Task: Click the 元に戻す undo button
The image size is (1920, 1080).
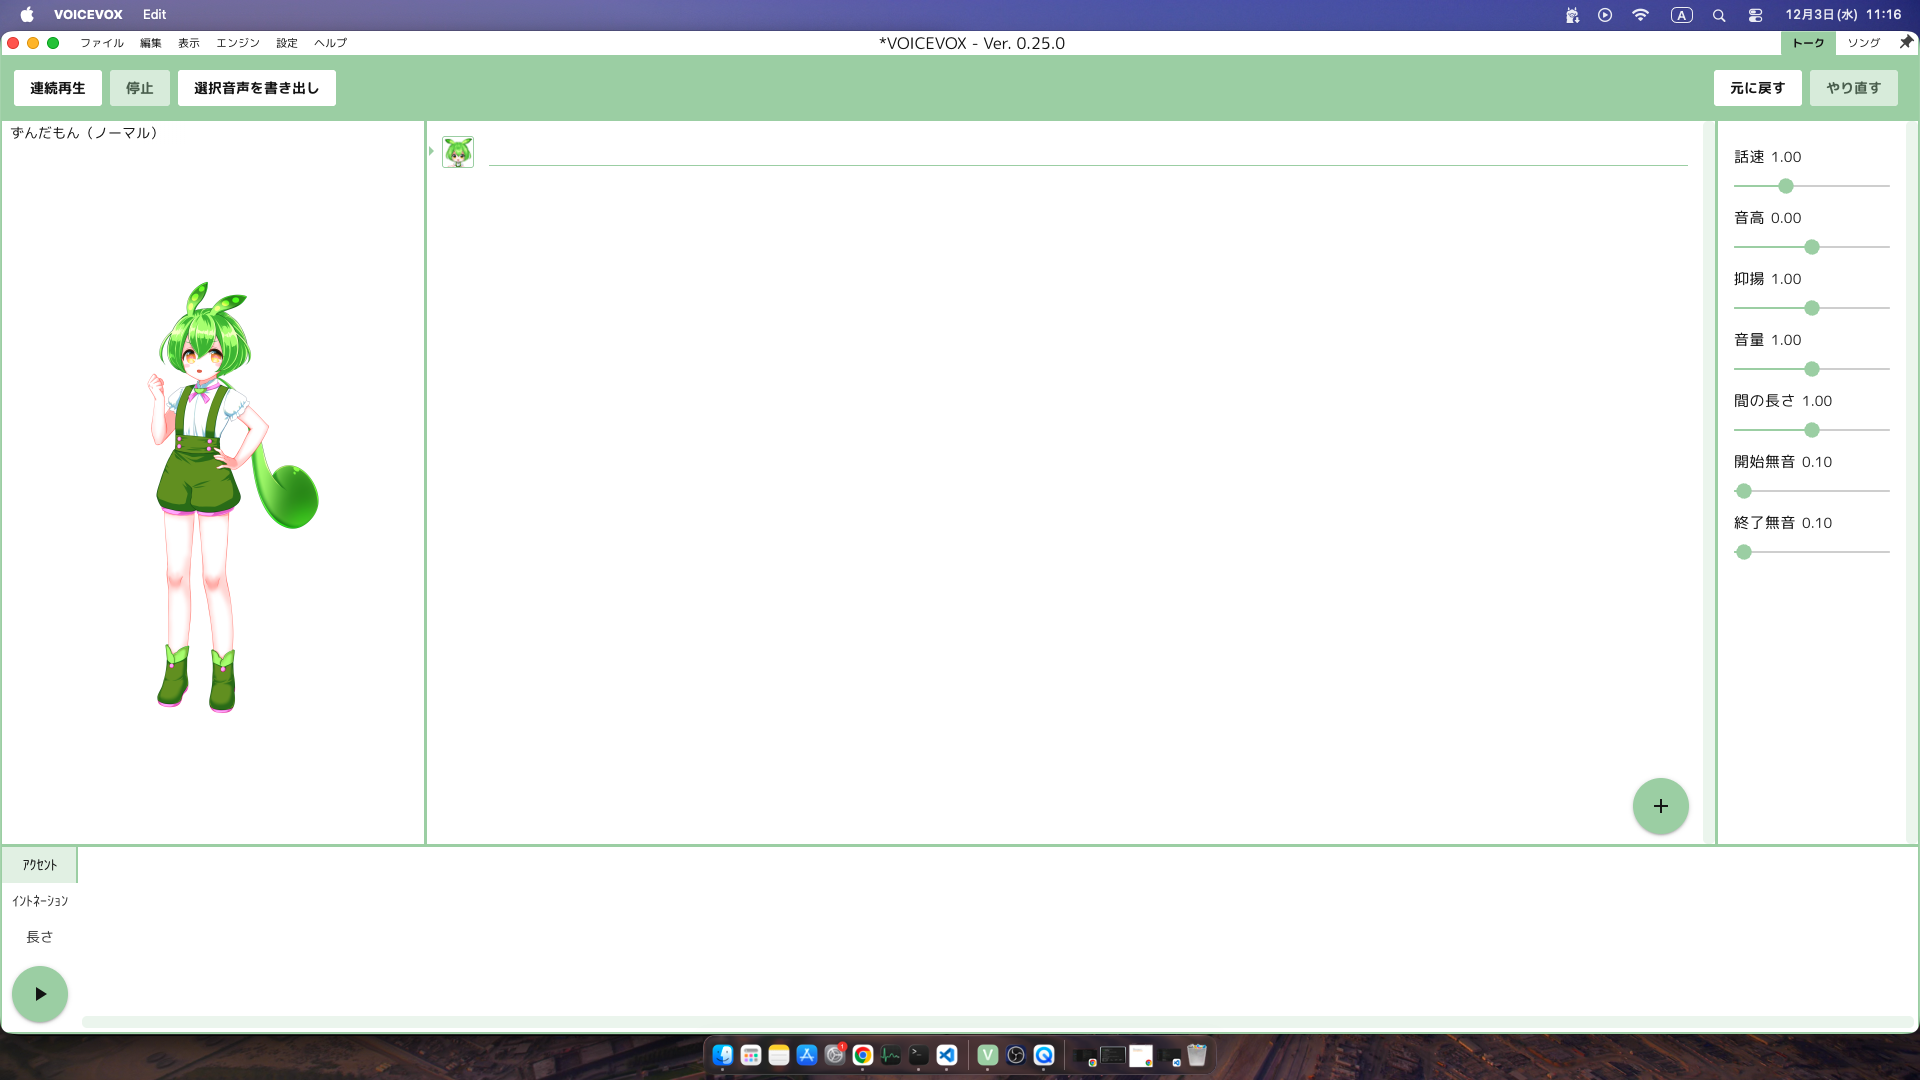Action: (1757, 88)
